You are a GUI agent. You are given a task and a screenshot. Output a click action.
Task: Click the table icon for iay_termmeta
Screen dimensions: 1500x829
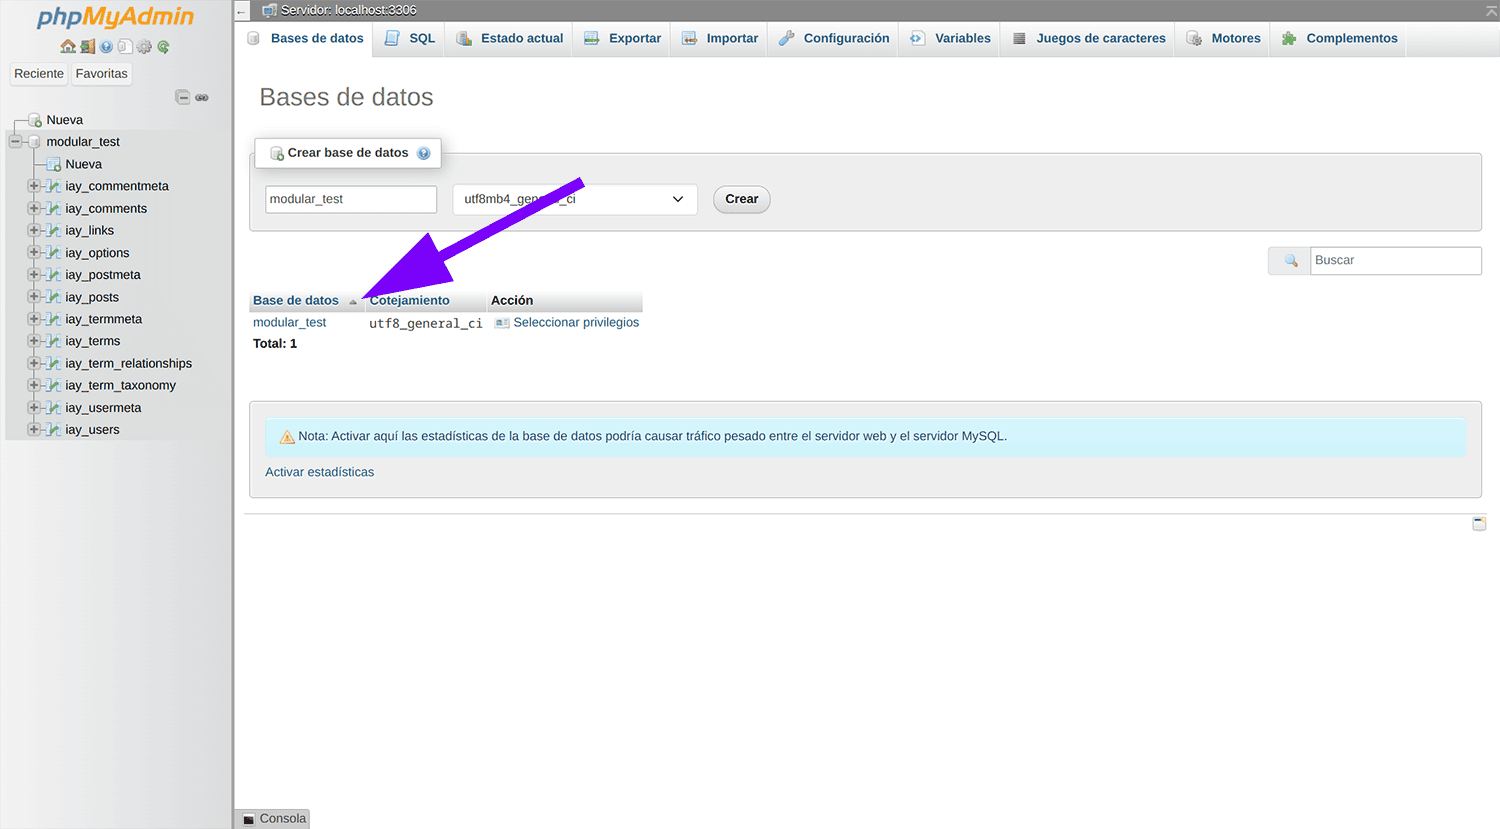[x=54, y=319]
